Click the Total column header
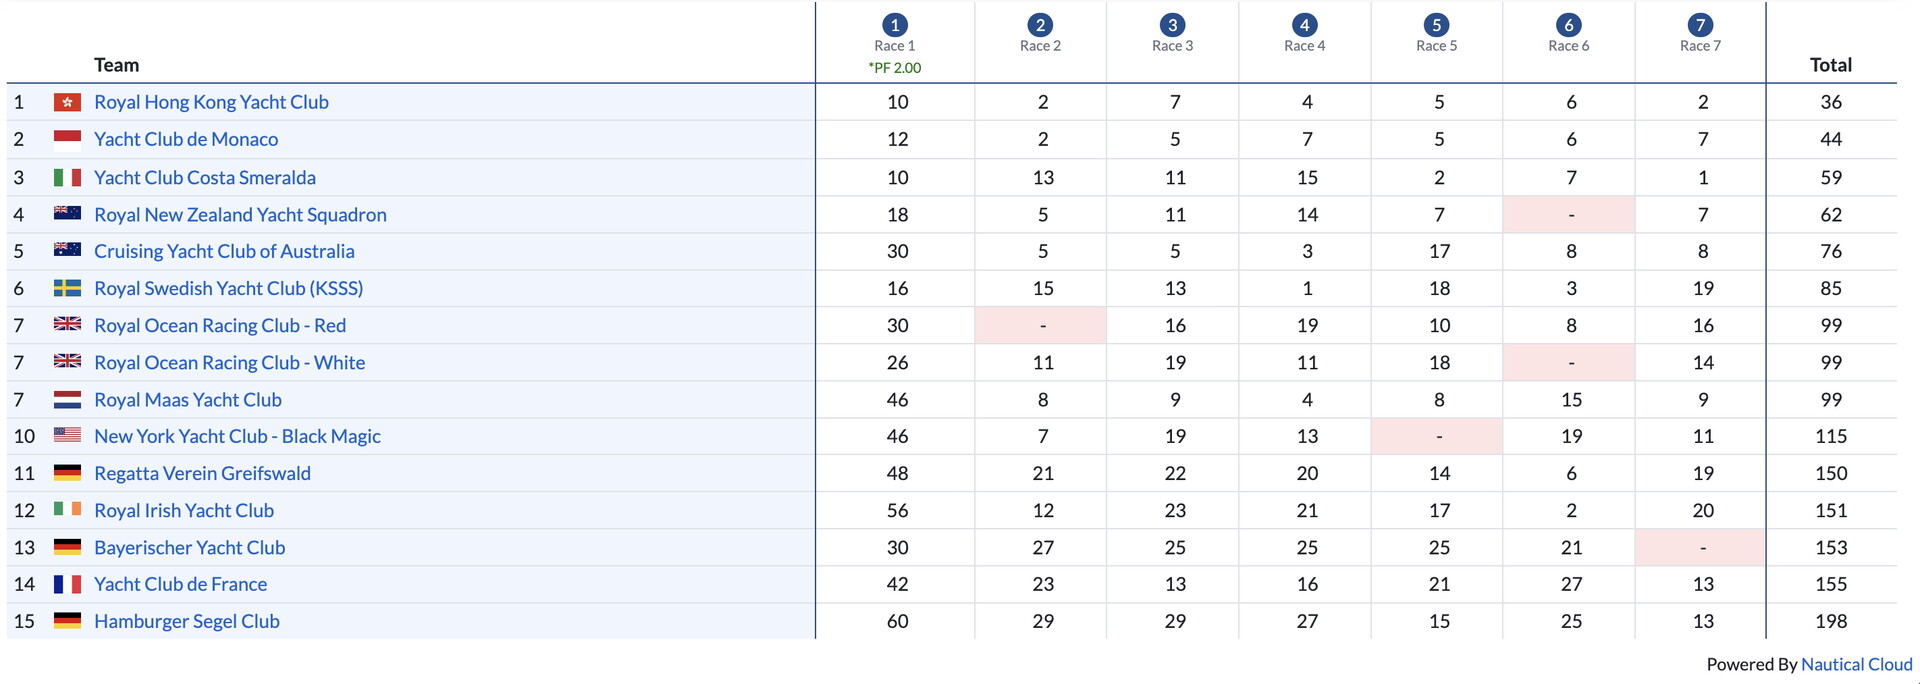Viewport: 1920px width, 684px height. [1831, 65]
